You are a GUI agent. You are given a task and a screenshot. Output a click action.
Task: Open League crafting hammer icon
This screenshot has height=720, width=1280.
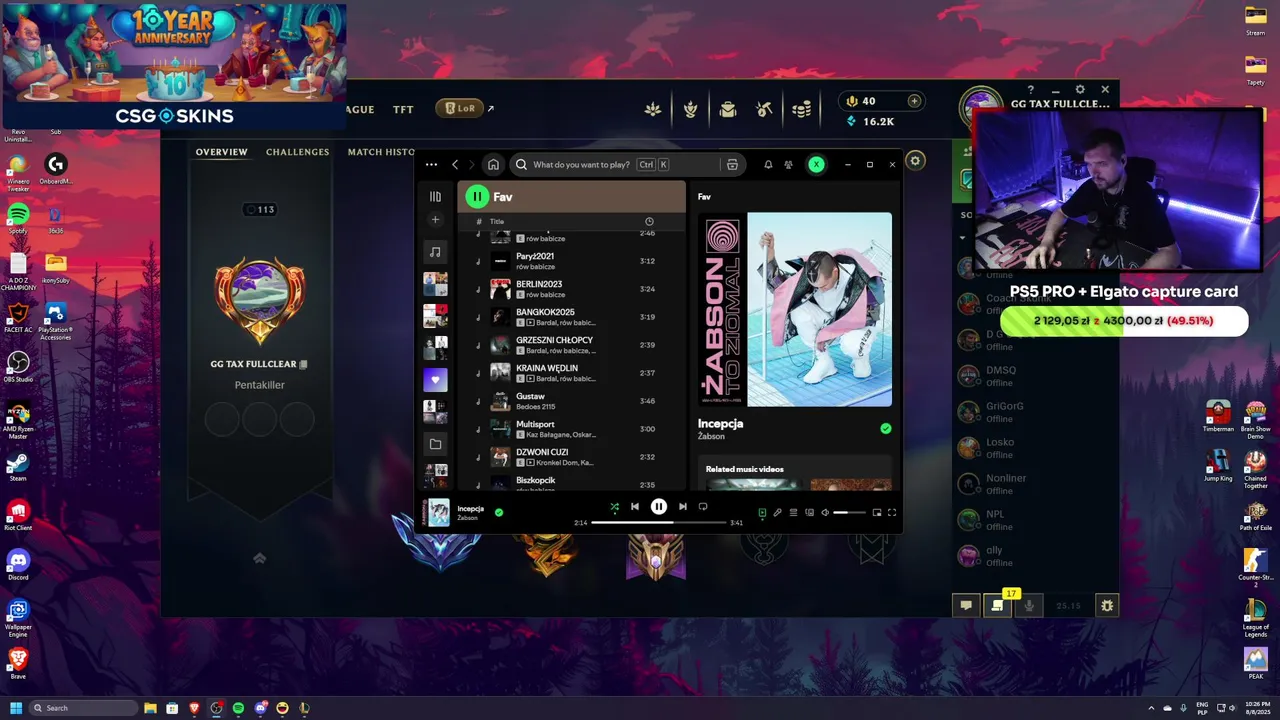(x=765, y=109)
